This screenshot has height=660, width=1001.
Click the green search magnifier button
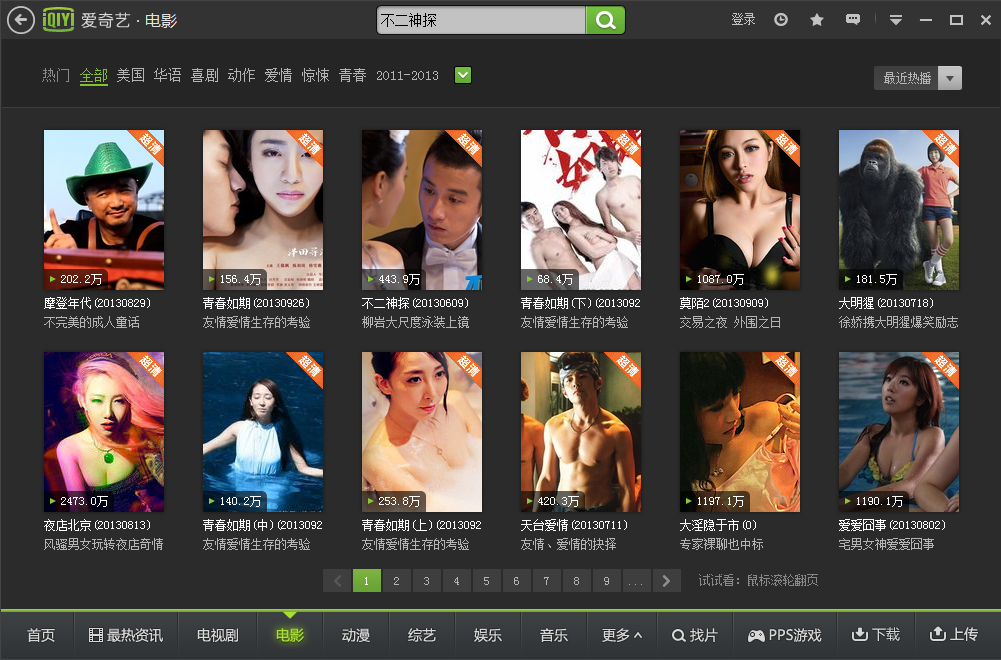[x=605, y=20]
